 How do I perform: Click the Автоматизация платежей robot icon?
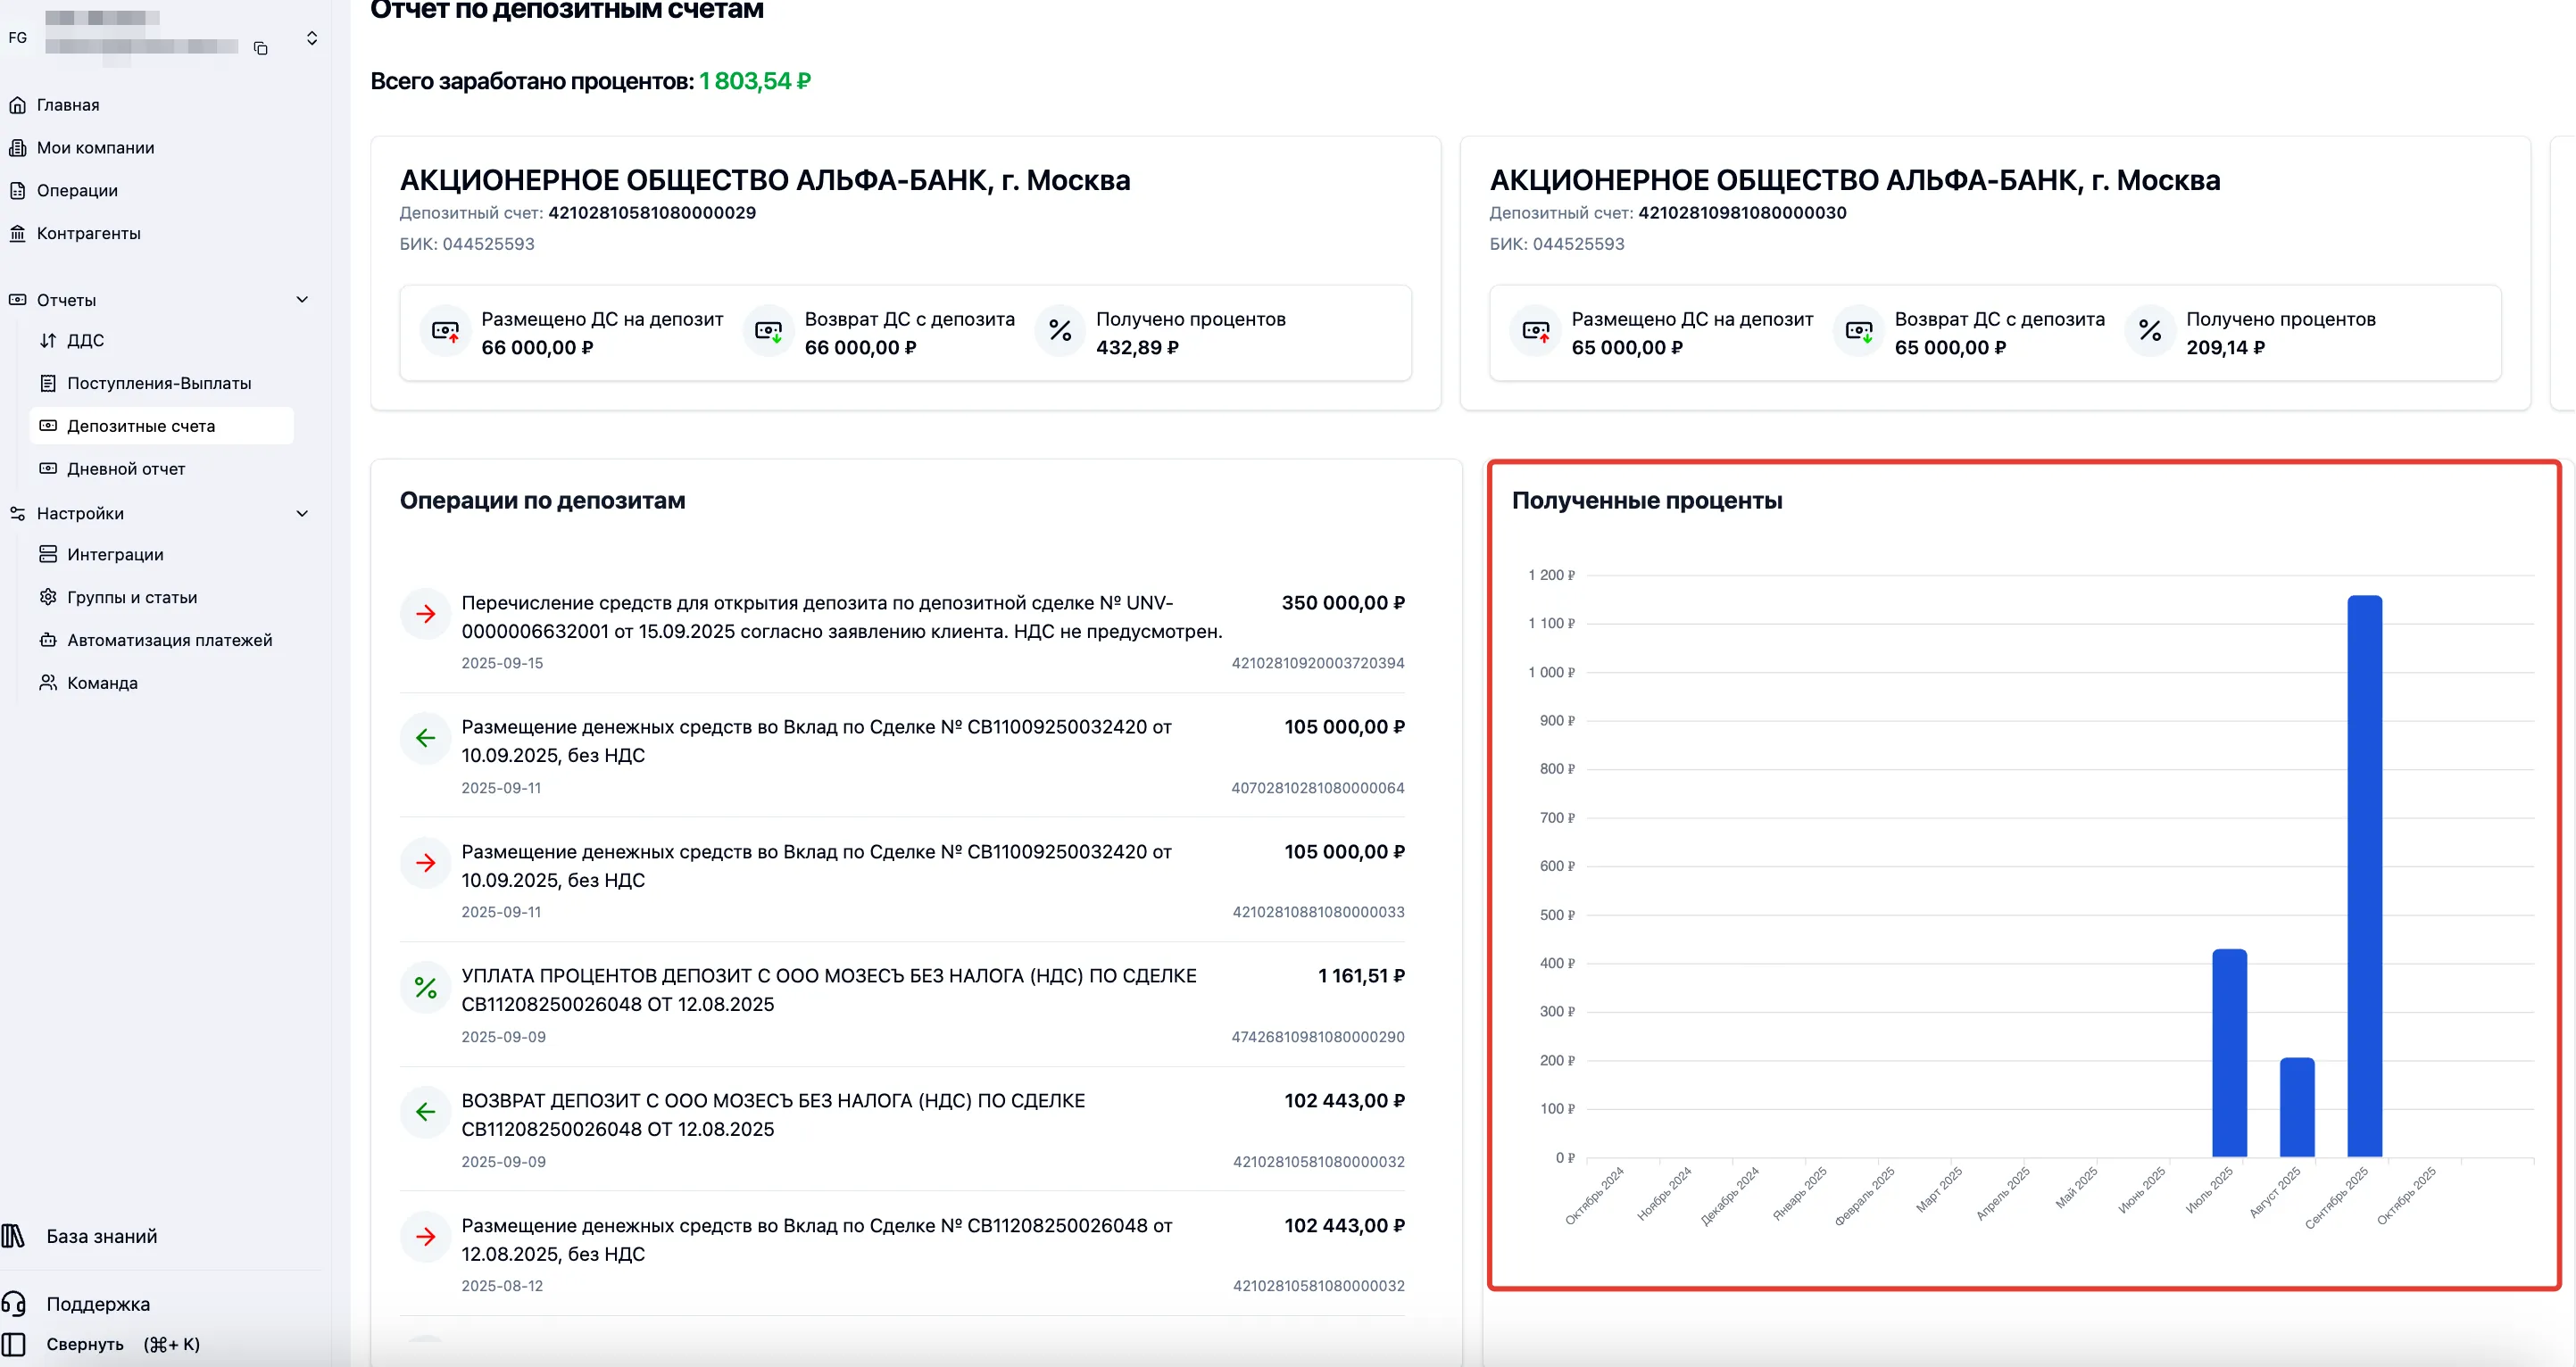click(x=48, y=640)
